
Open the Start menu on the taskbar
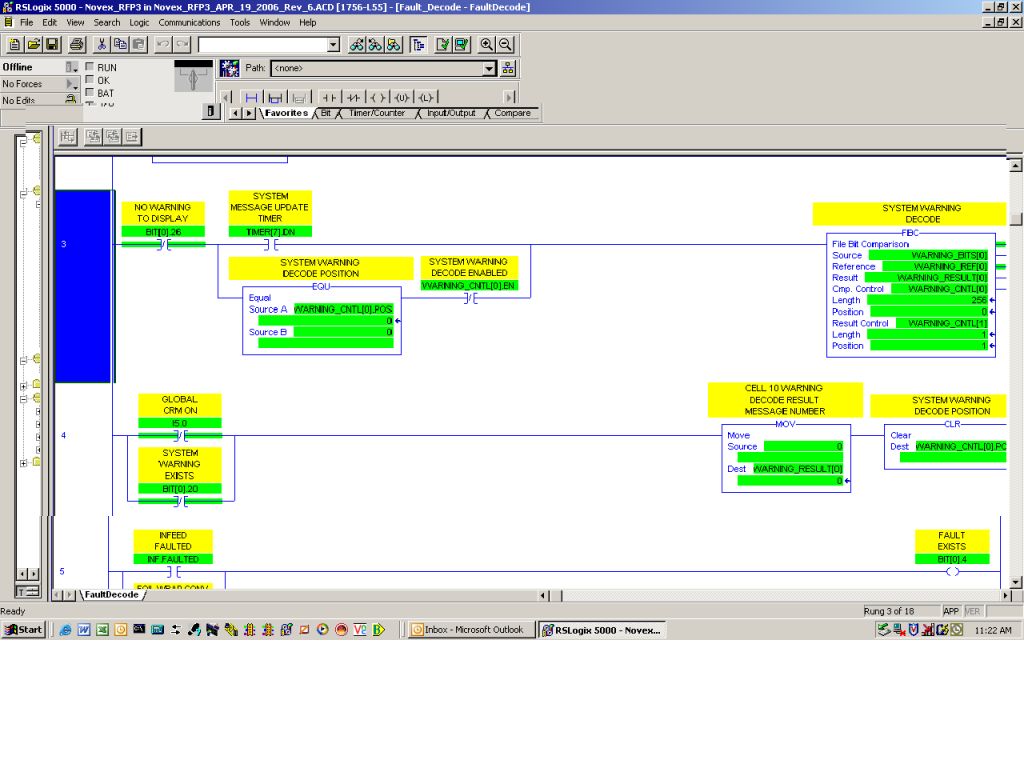coord(24,630)
